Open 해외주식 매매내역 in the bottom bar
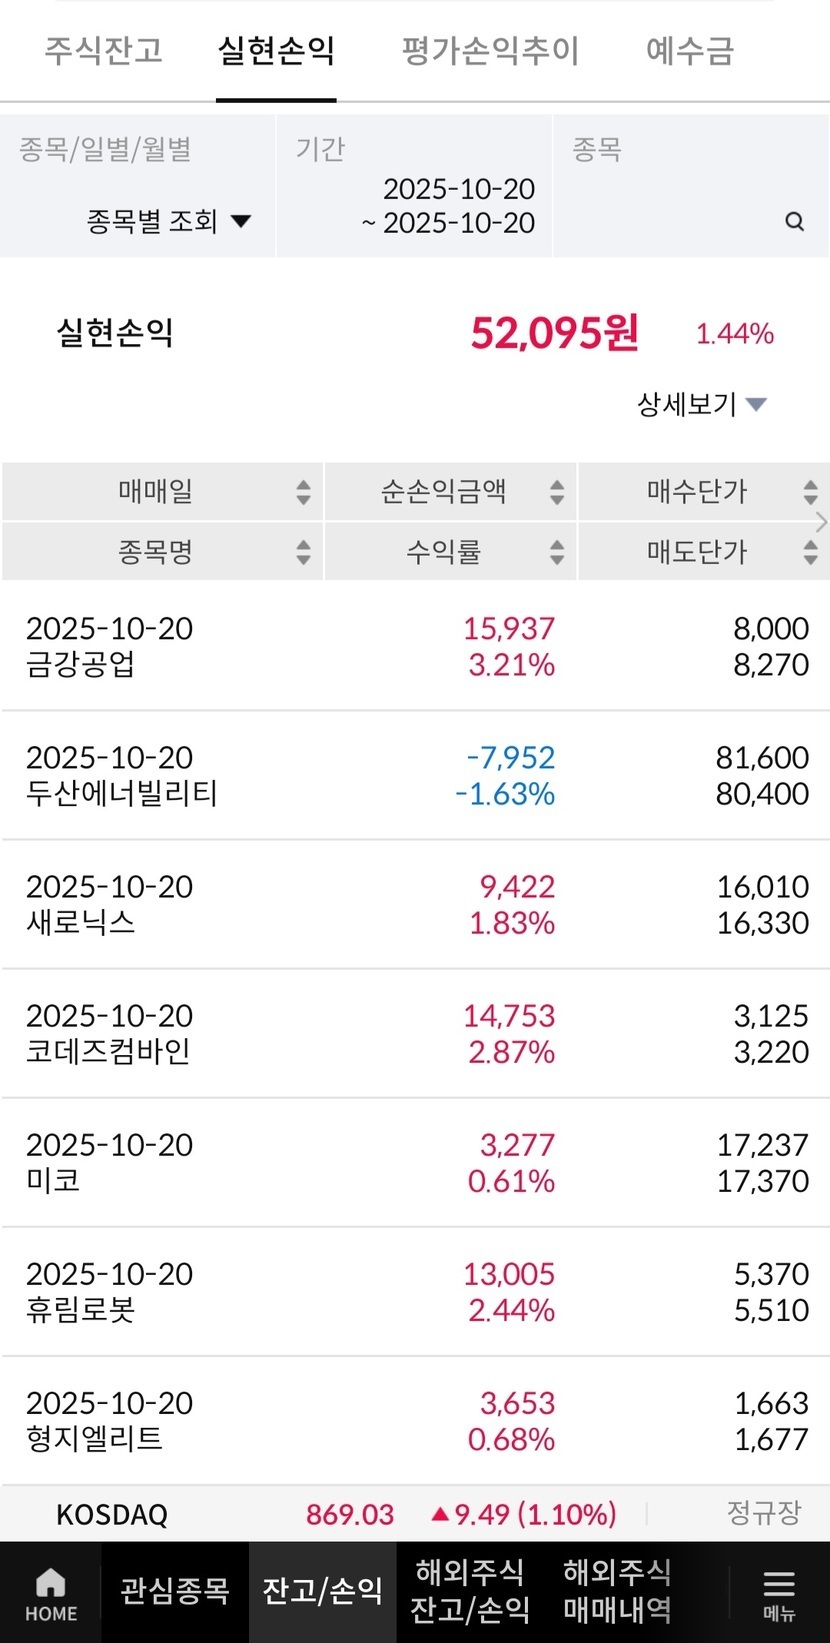 (x=617, y=1591)
